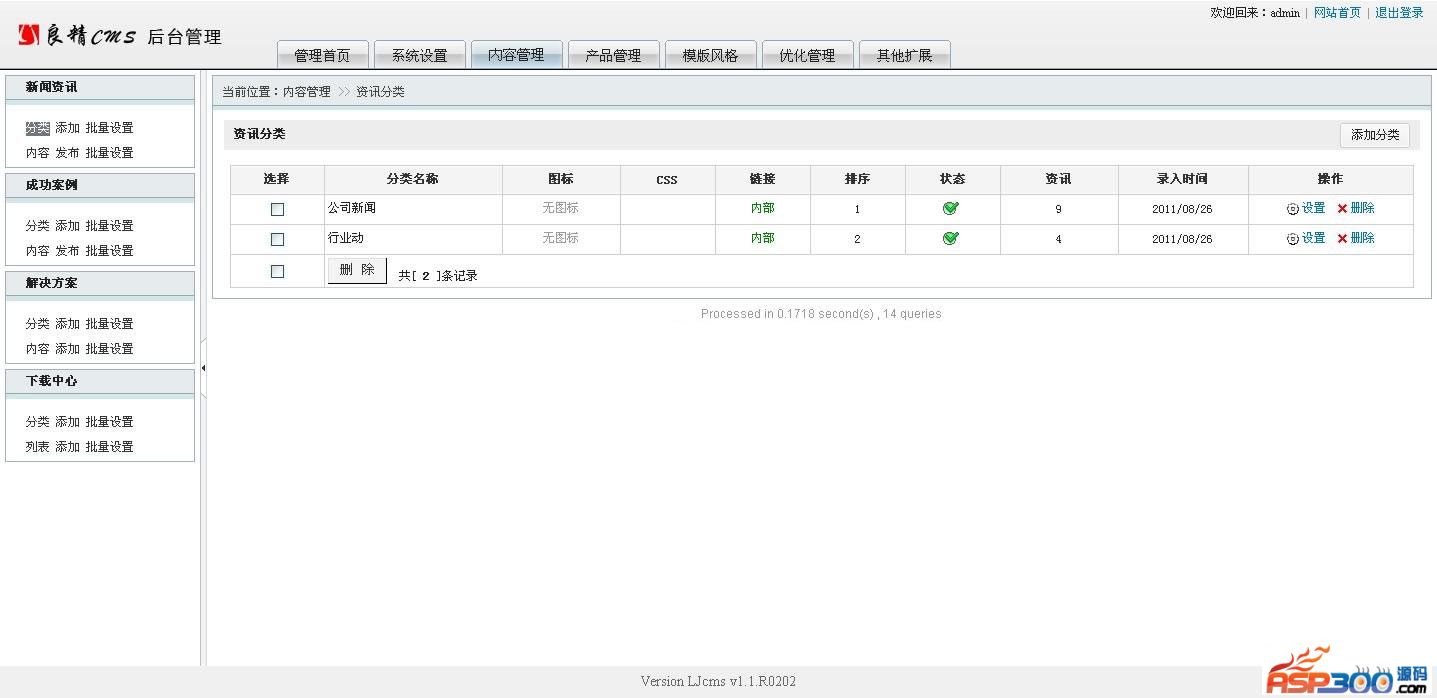Click 内容 under 解决方案

click(37, 349)
